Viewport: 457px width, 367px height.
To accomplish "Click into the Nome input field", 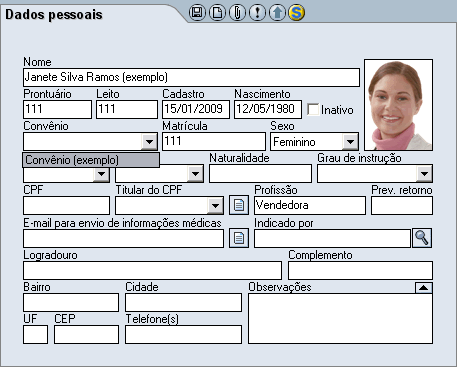I will [191, 77].
